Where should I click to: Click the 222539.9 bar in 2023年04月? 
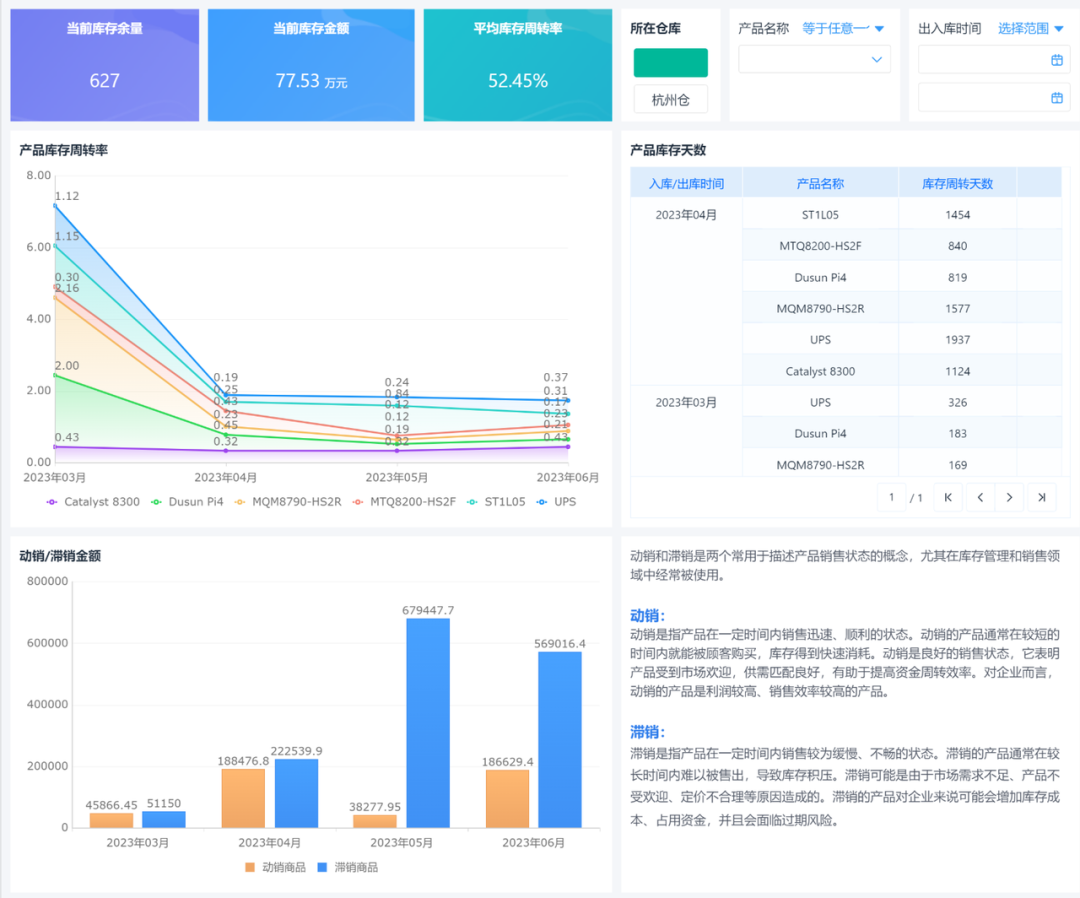296,793
